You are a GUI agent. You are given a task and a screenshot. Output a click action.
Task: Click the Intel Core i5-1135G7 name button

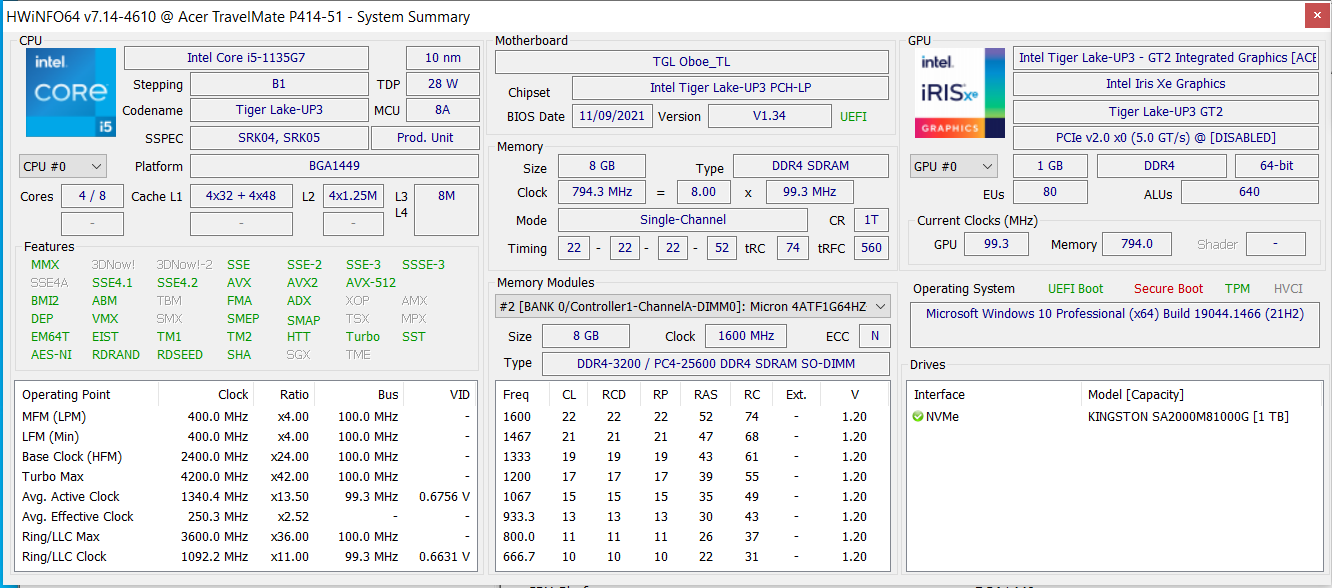(246, 58)
